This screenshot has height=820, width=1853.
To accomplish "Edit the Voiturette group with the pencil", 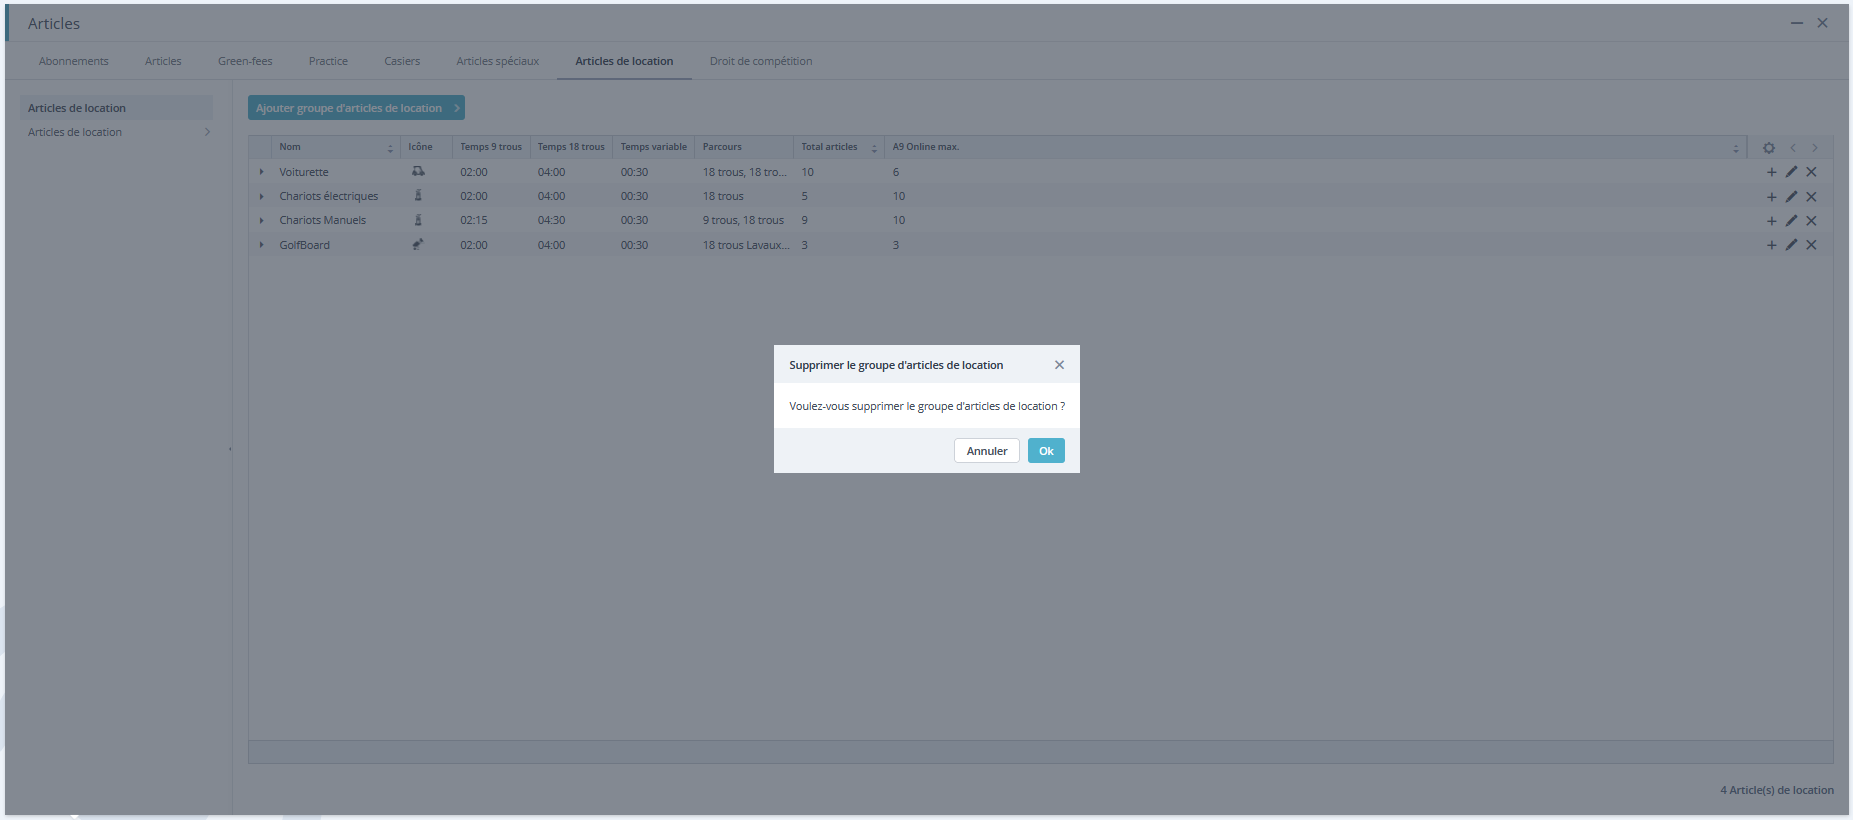I will coord(1791,172).
